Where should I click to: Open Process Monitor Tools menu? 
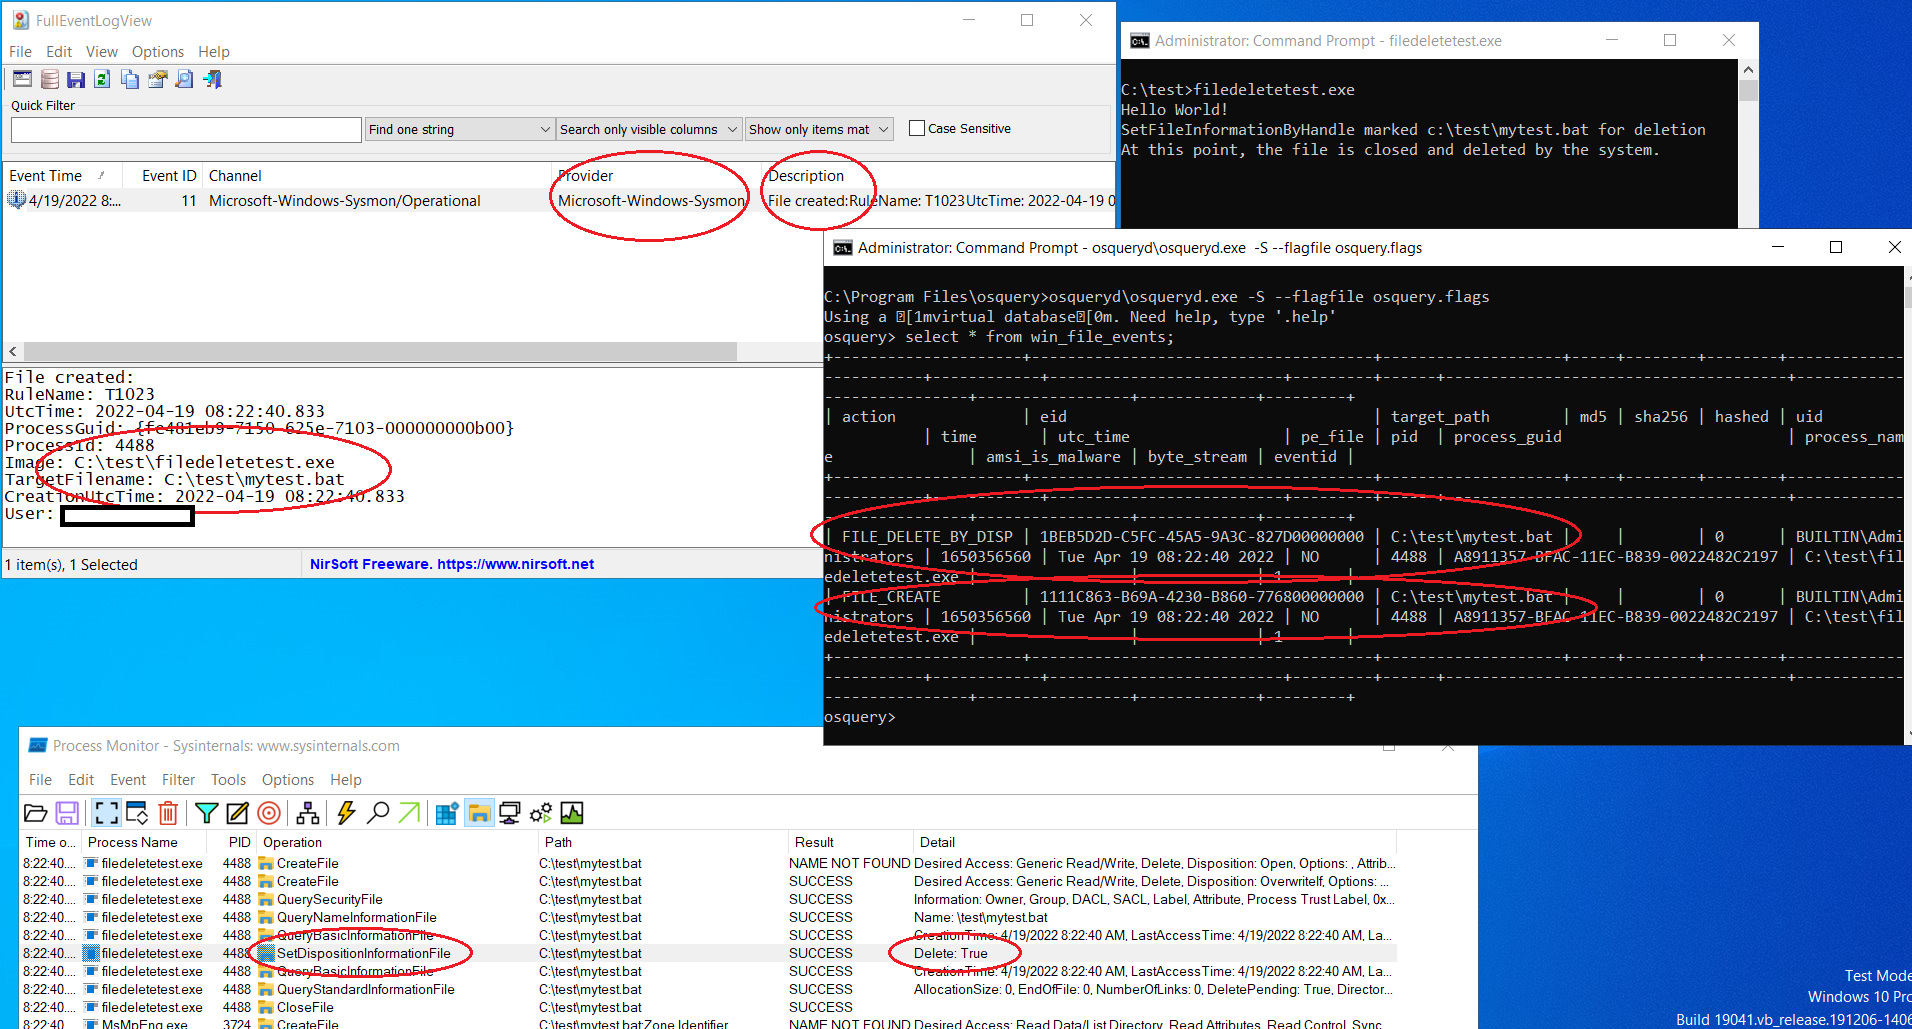click(x=228, y=780)
